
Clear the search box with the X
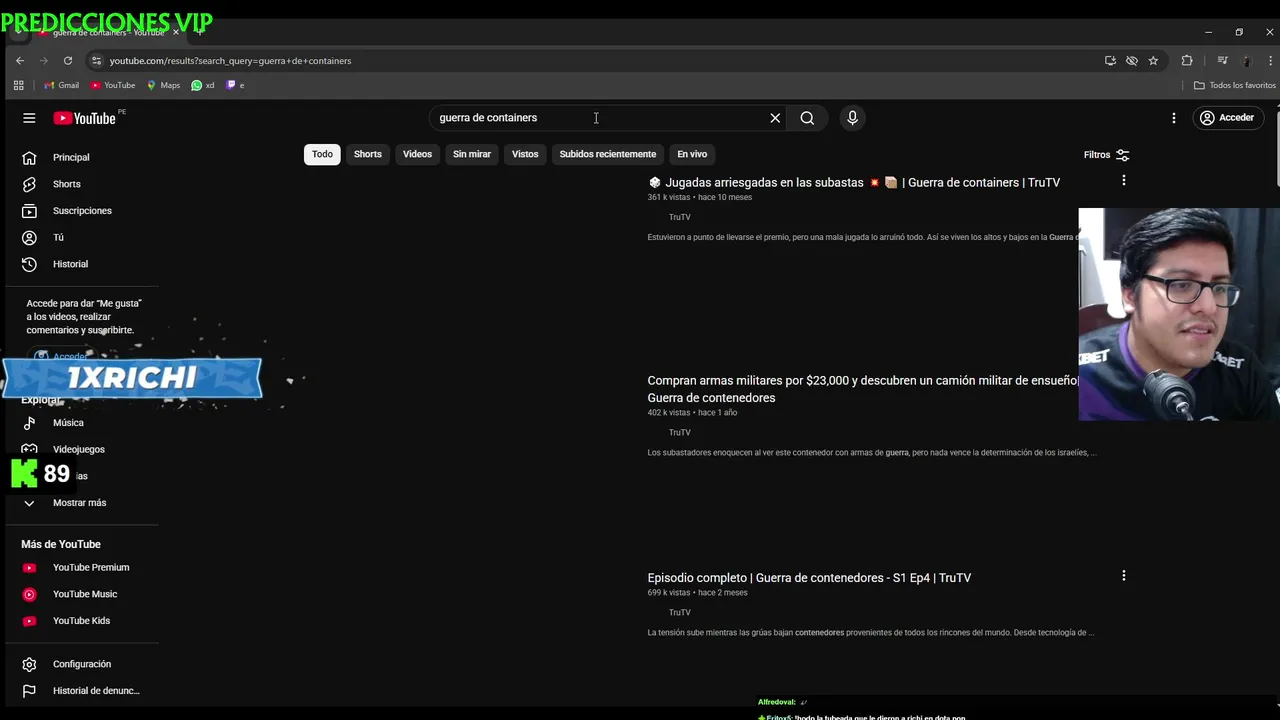click(775, 118)
